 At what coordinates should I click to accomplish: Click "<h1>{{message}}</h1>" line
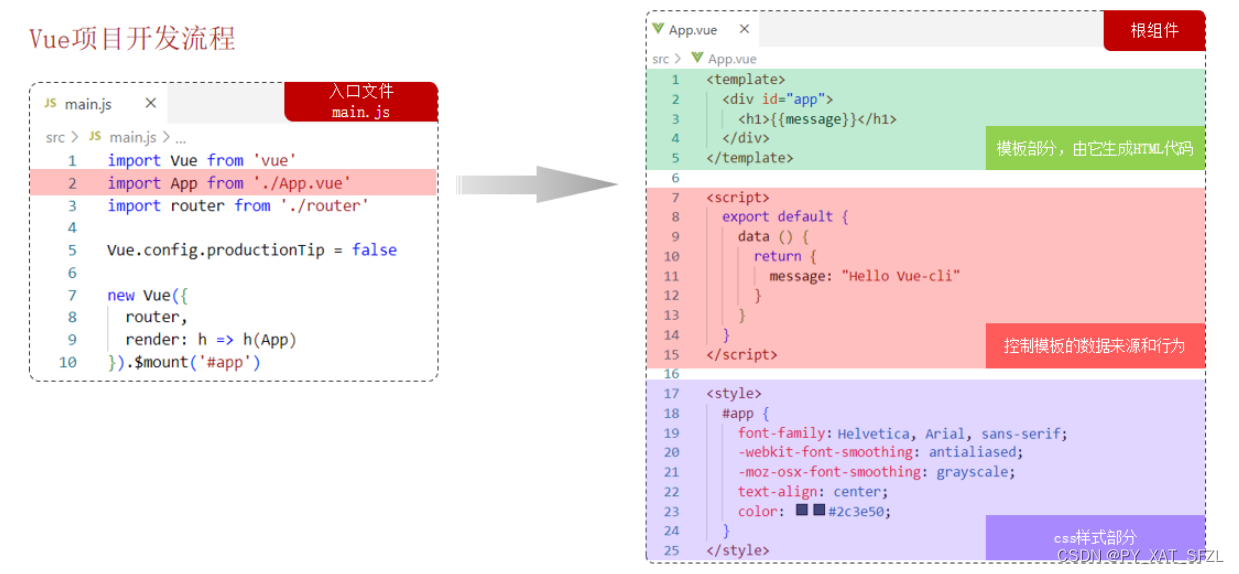point(817,118)
